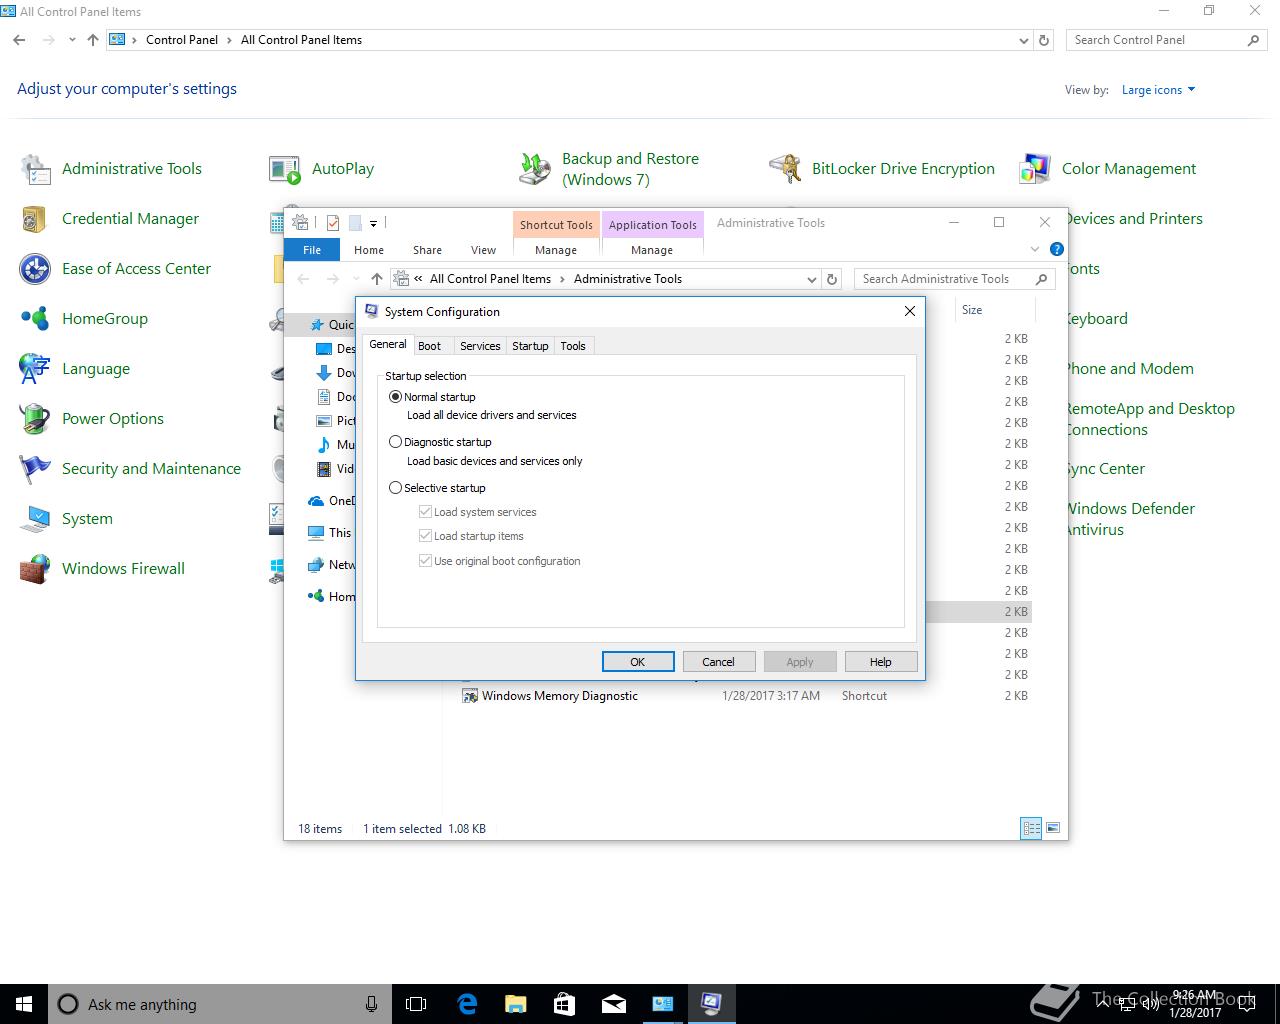Switch to details view in Explorer status bar

(x=1031, y=828)
